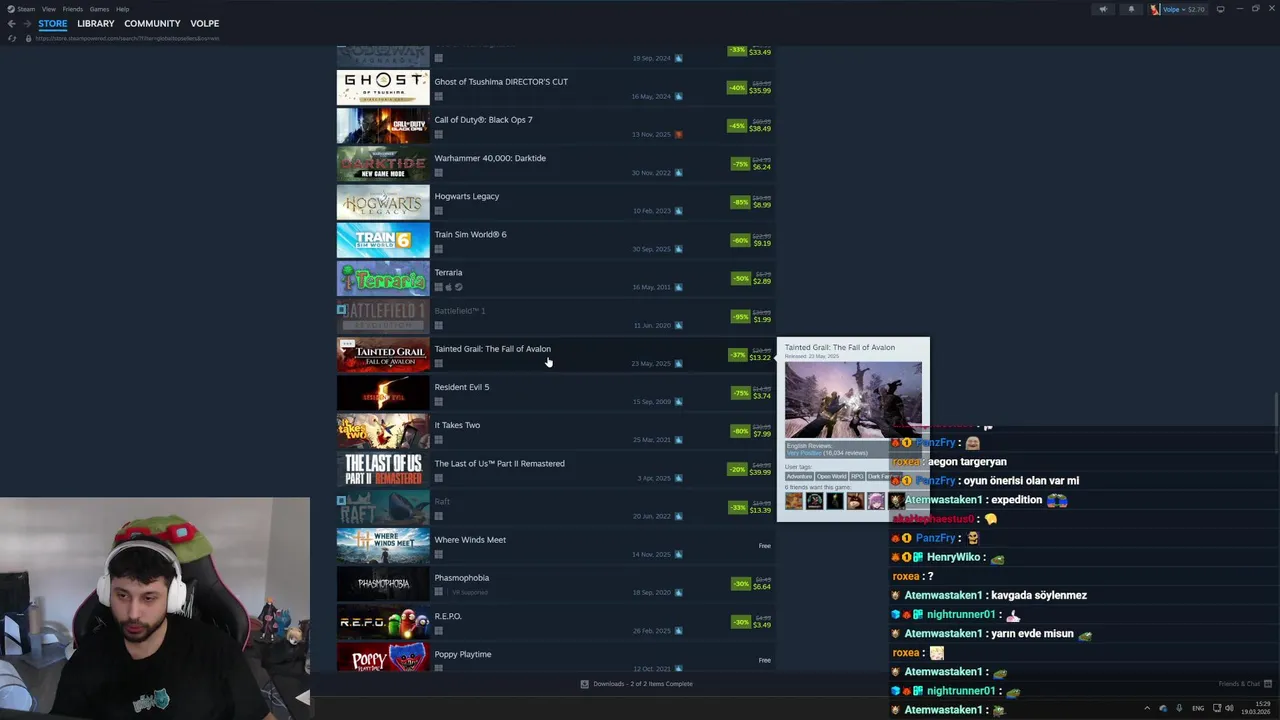Click the 'Free' price on Where Winds Meet

click(x=764, y=546)
